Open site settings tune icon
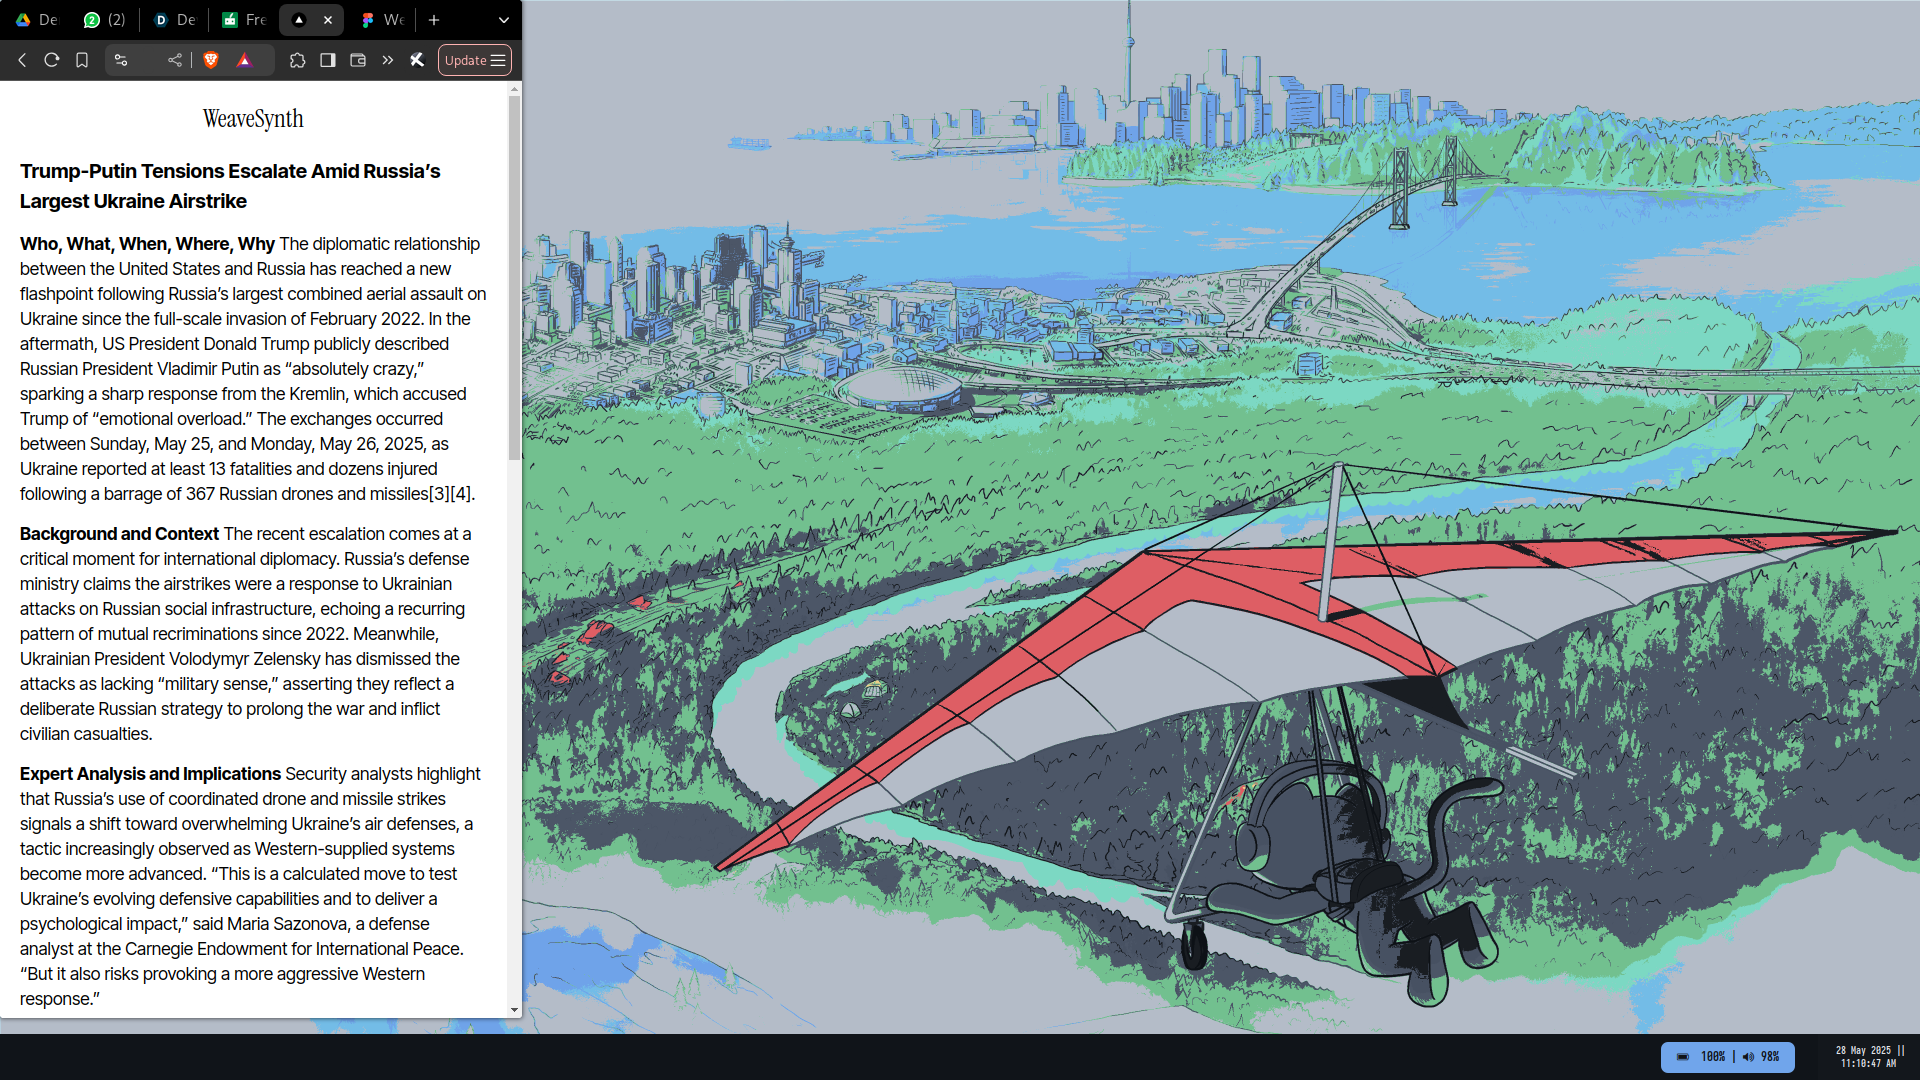Image resolution: width=1920 pixels, height=1080 pixels. (x=121, y=60)
